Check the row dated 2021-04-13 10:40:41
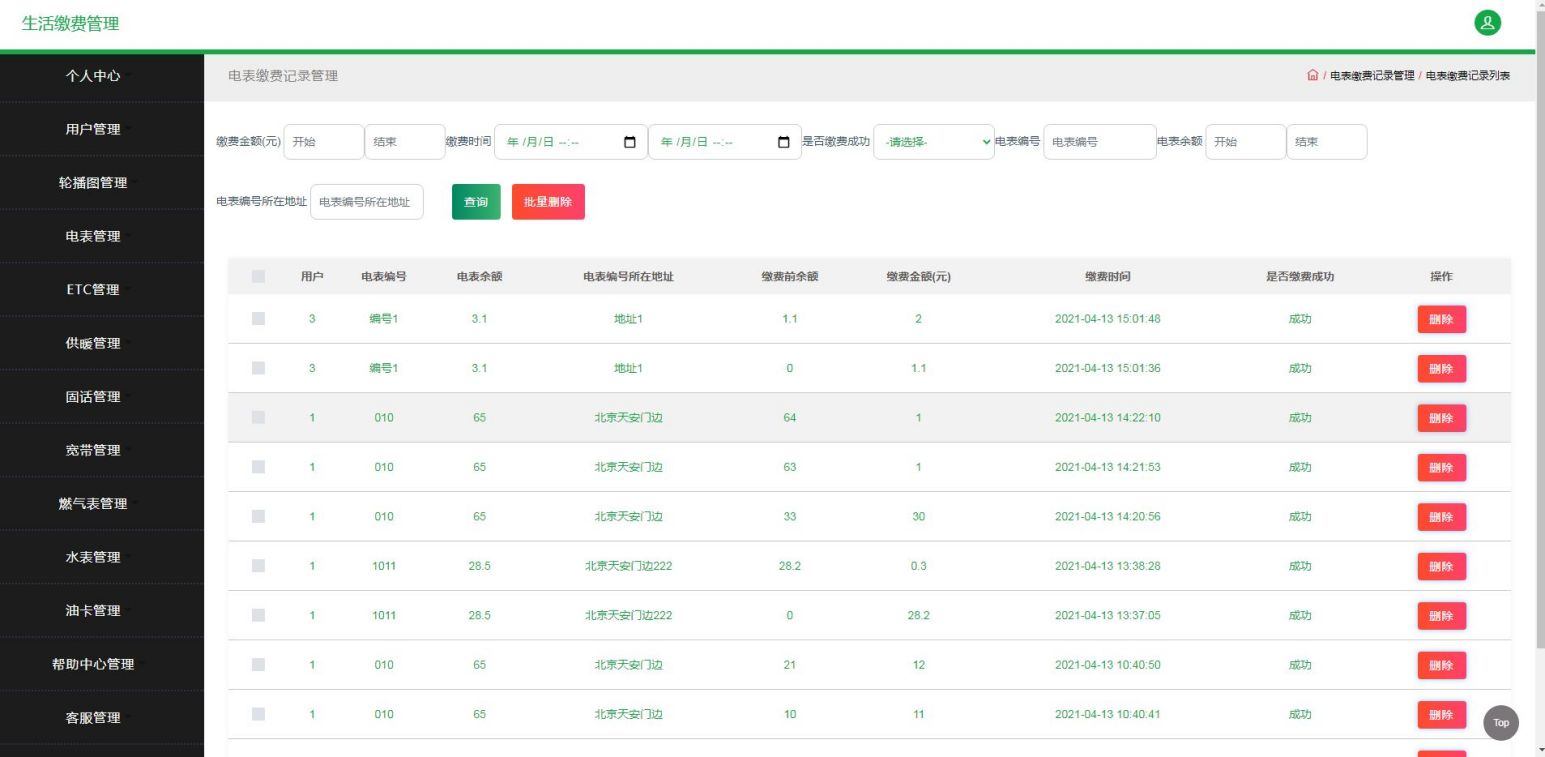Viewport: 1545px width, 757px height. 259,714
